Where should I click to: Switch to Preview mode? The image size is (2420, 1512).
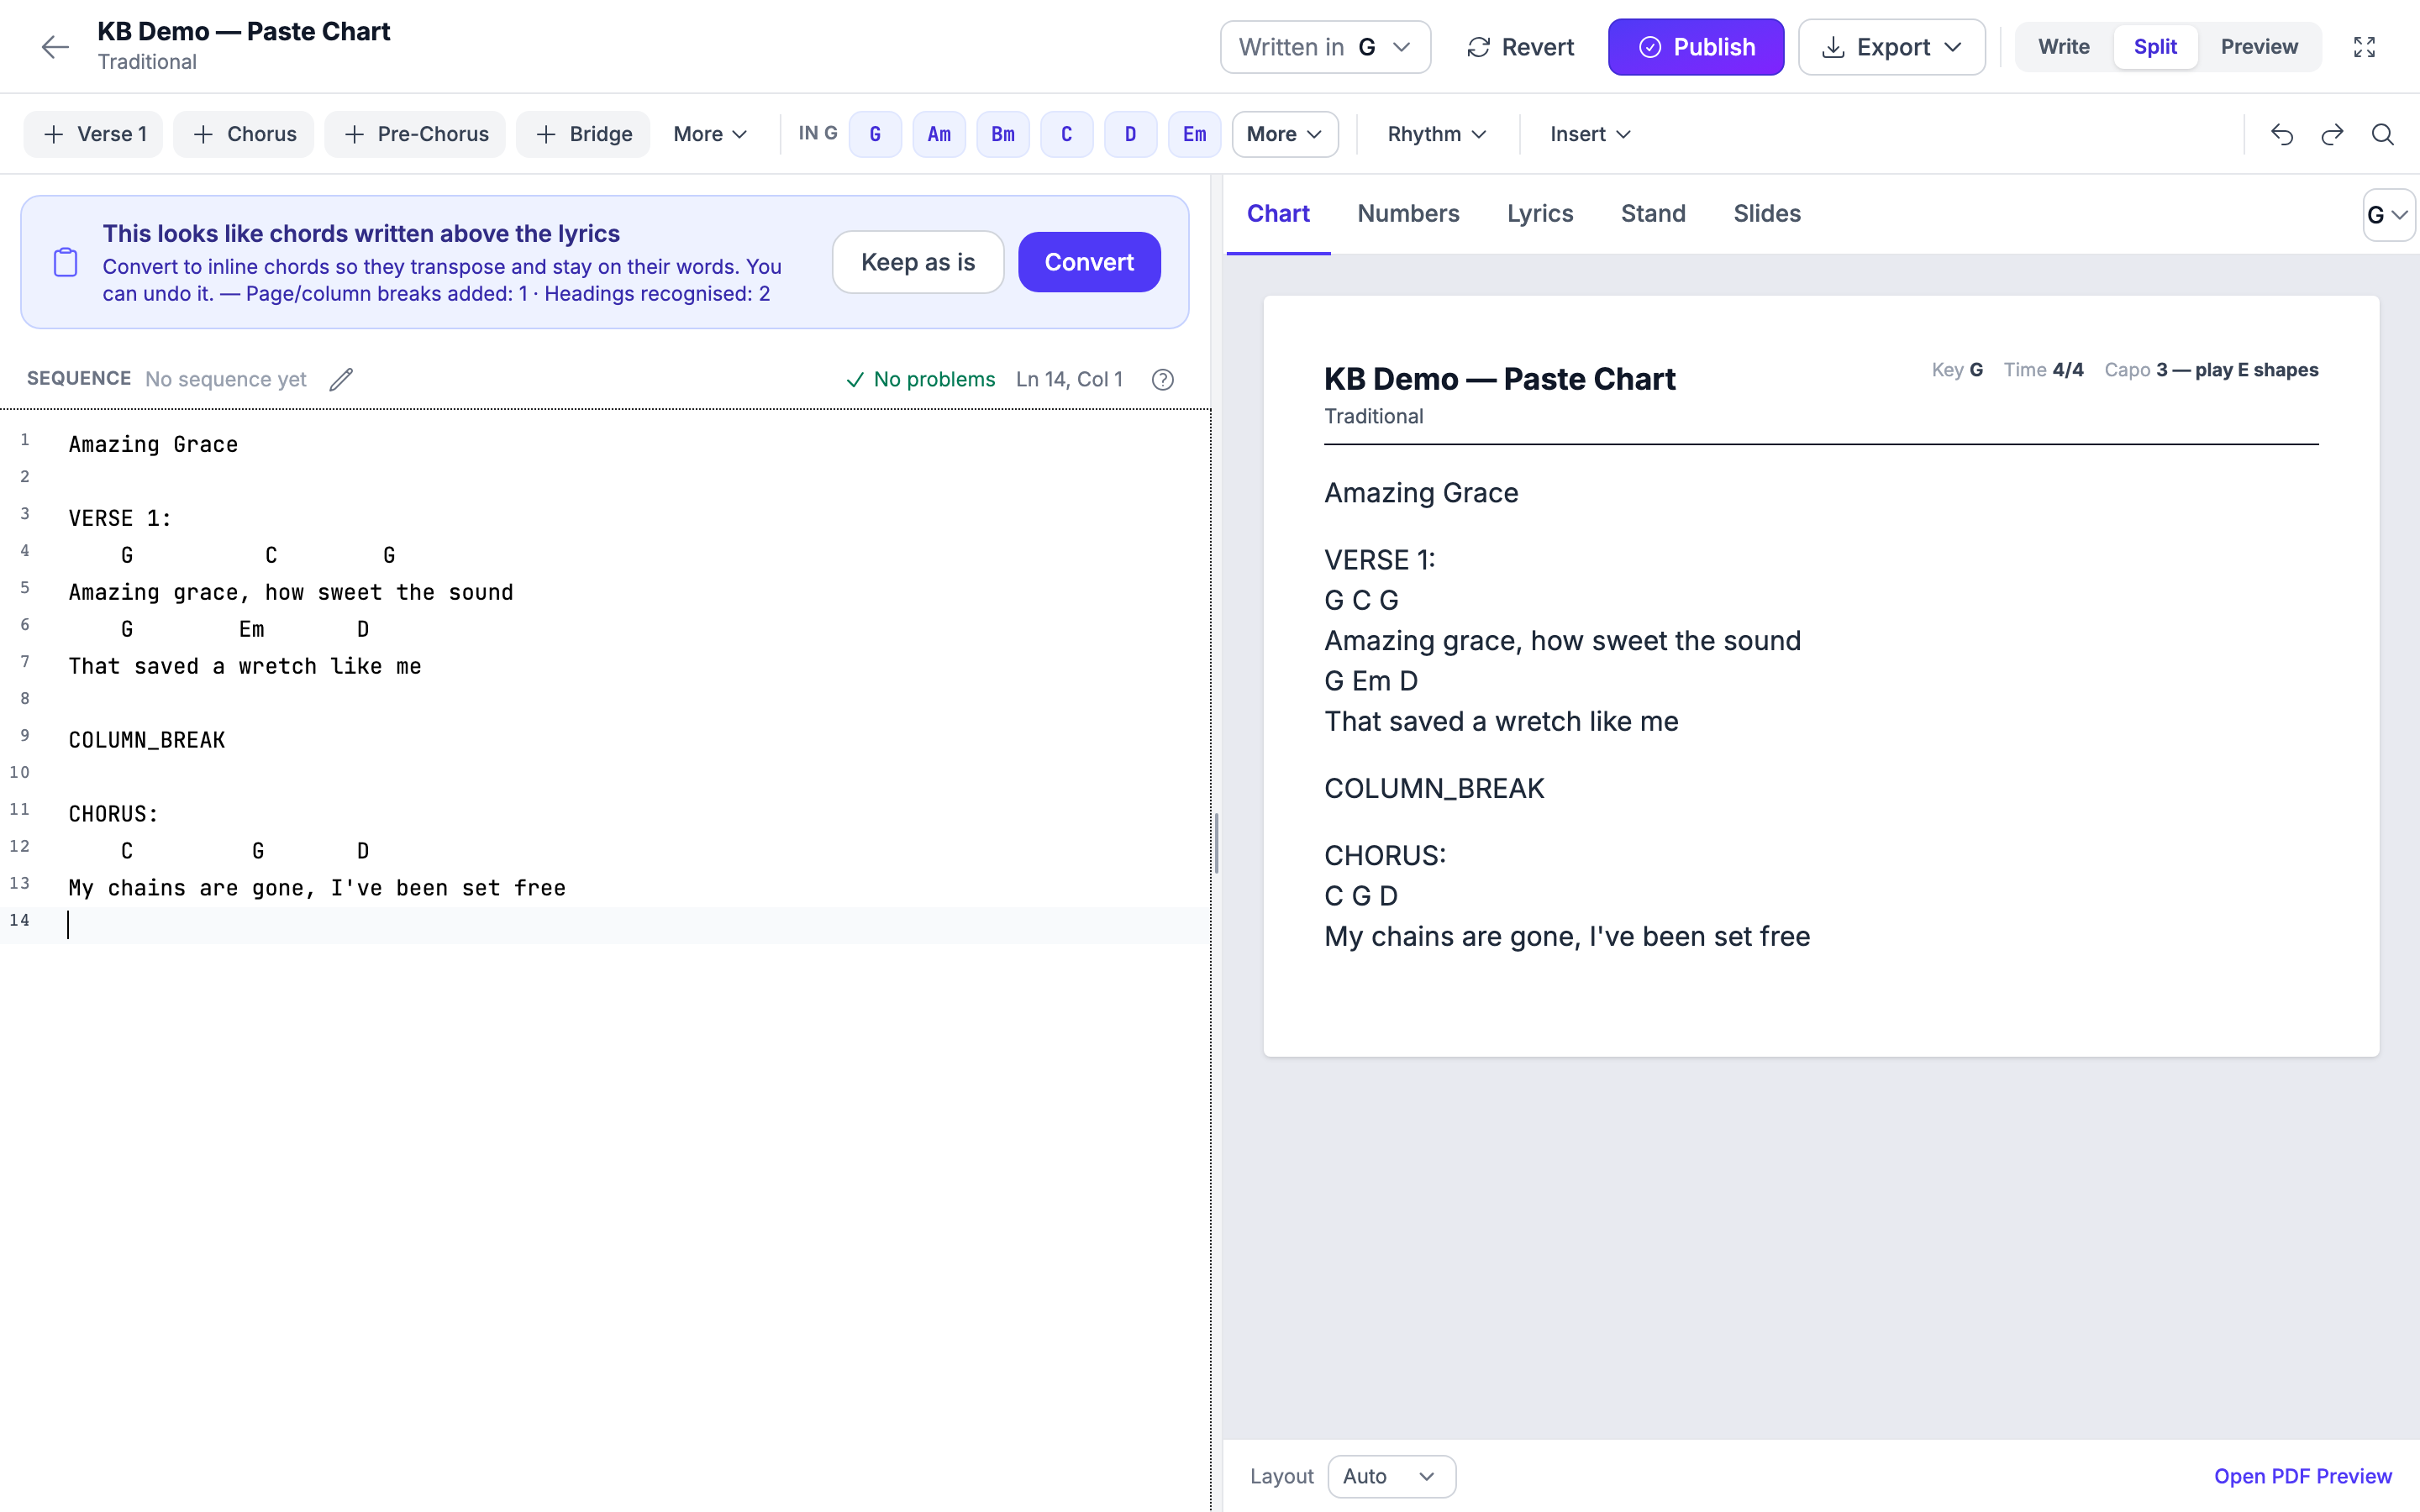[x=2259, y=47]
